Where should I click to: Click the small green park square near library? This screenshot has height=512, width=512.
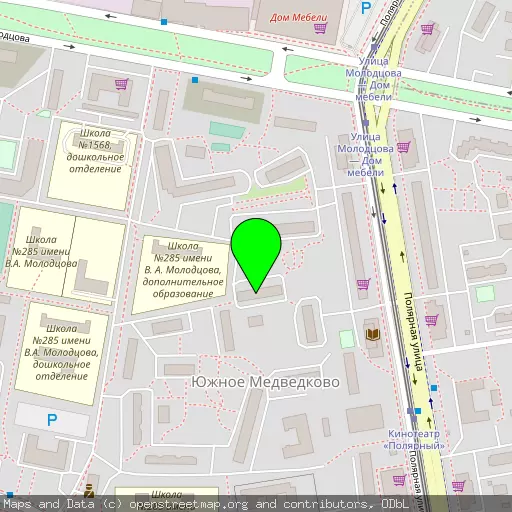click(x=347, y=339)
